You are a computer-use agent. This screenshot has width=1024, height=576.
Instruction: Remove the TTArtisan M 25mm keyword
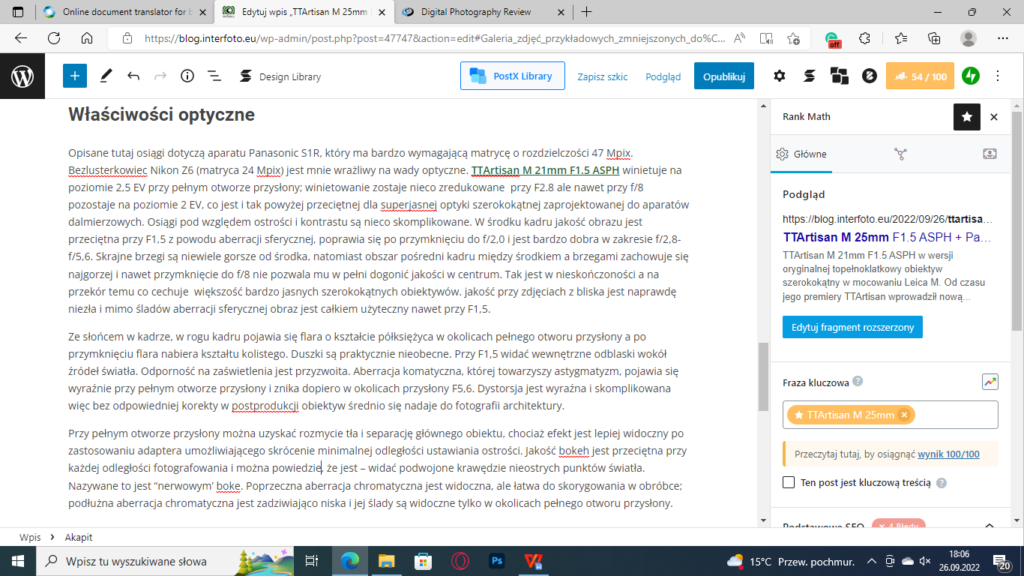pyautogui.click(x=904, y=415)
